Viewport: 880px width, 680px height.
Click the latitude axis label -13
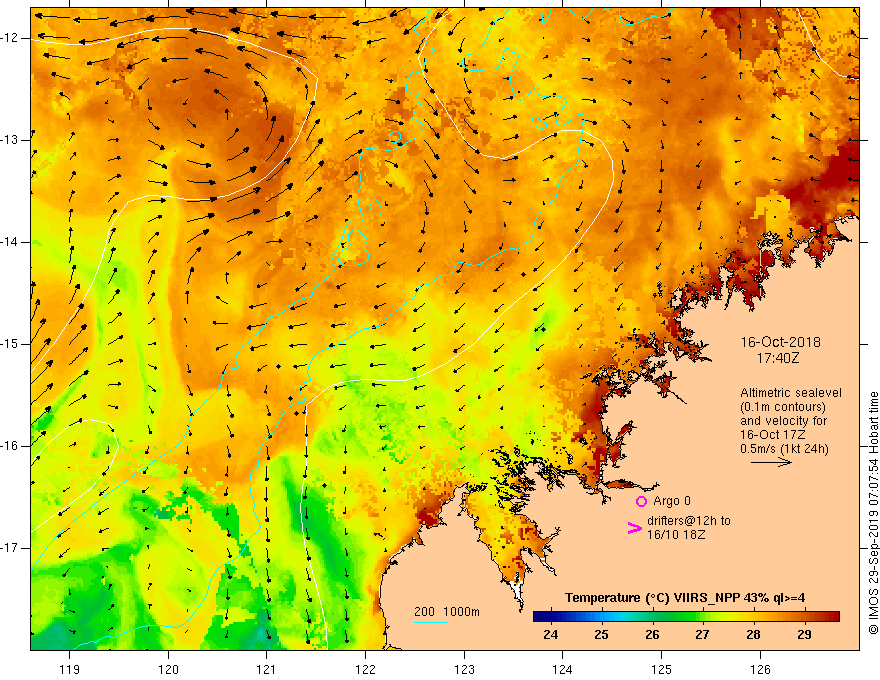tap(10, 140)
